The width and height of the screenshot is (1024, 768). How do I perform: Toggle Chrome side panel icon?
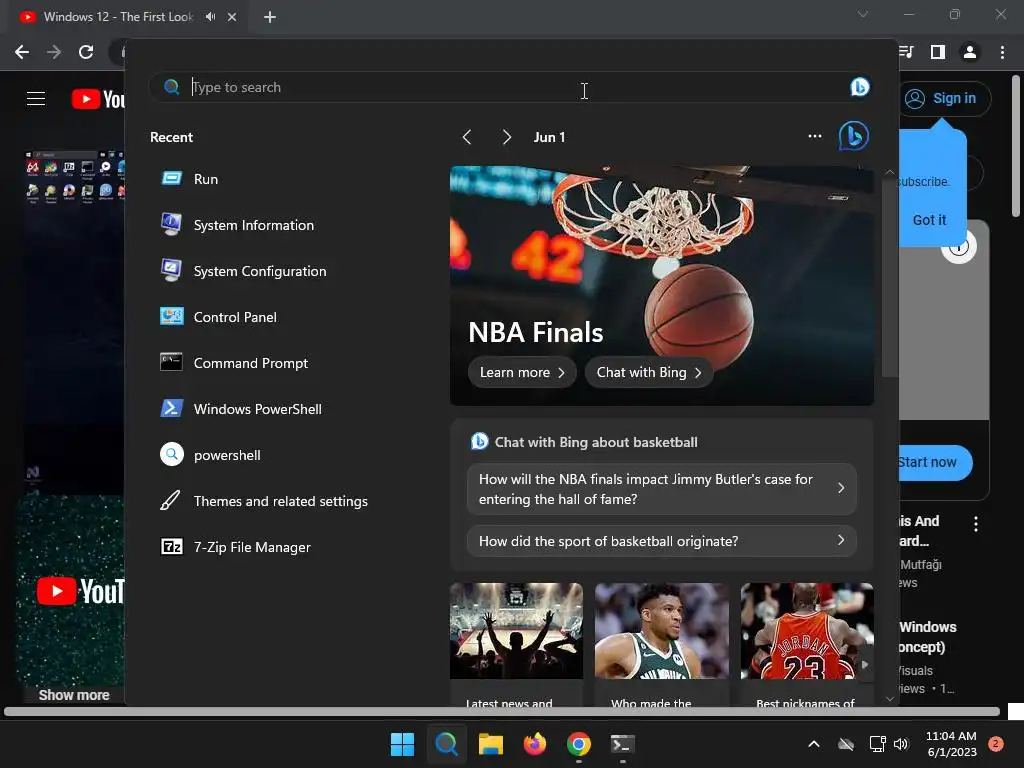938,52
